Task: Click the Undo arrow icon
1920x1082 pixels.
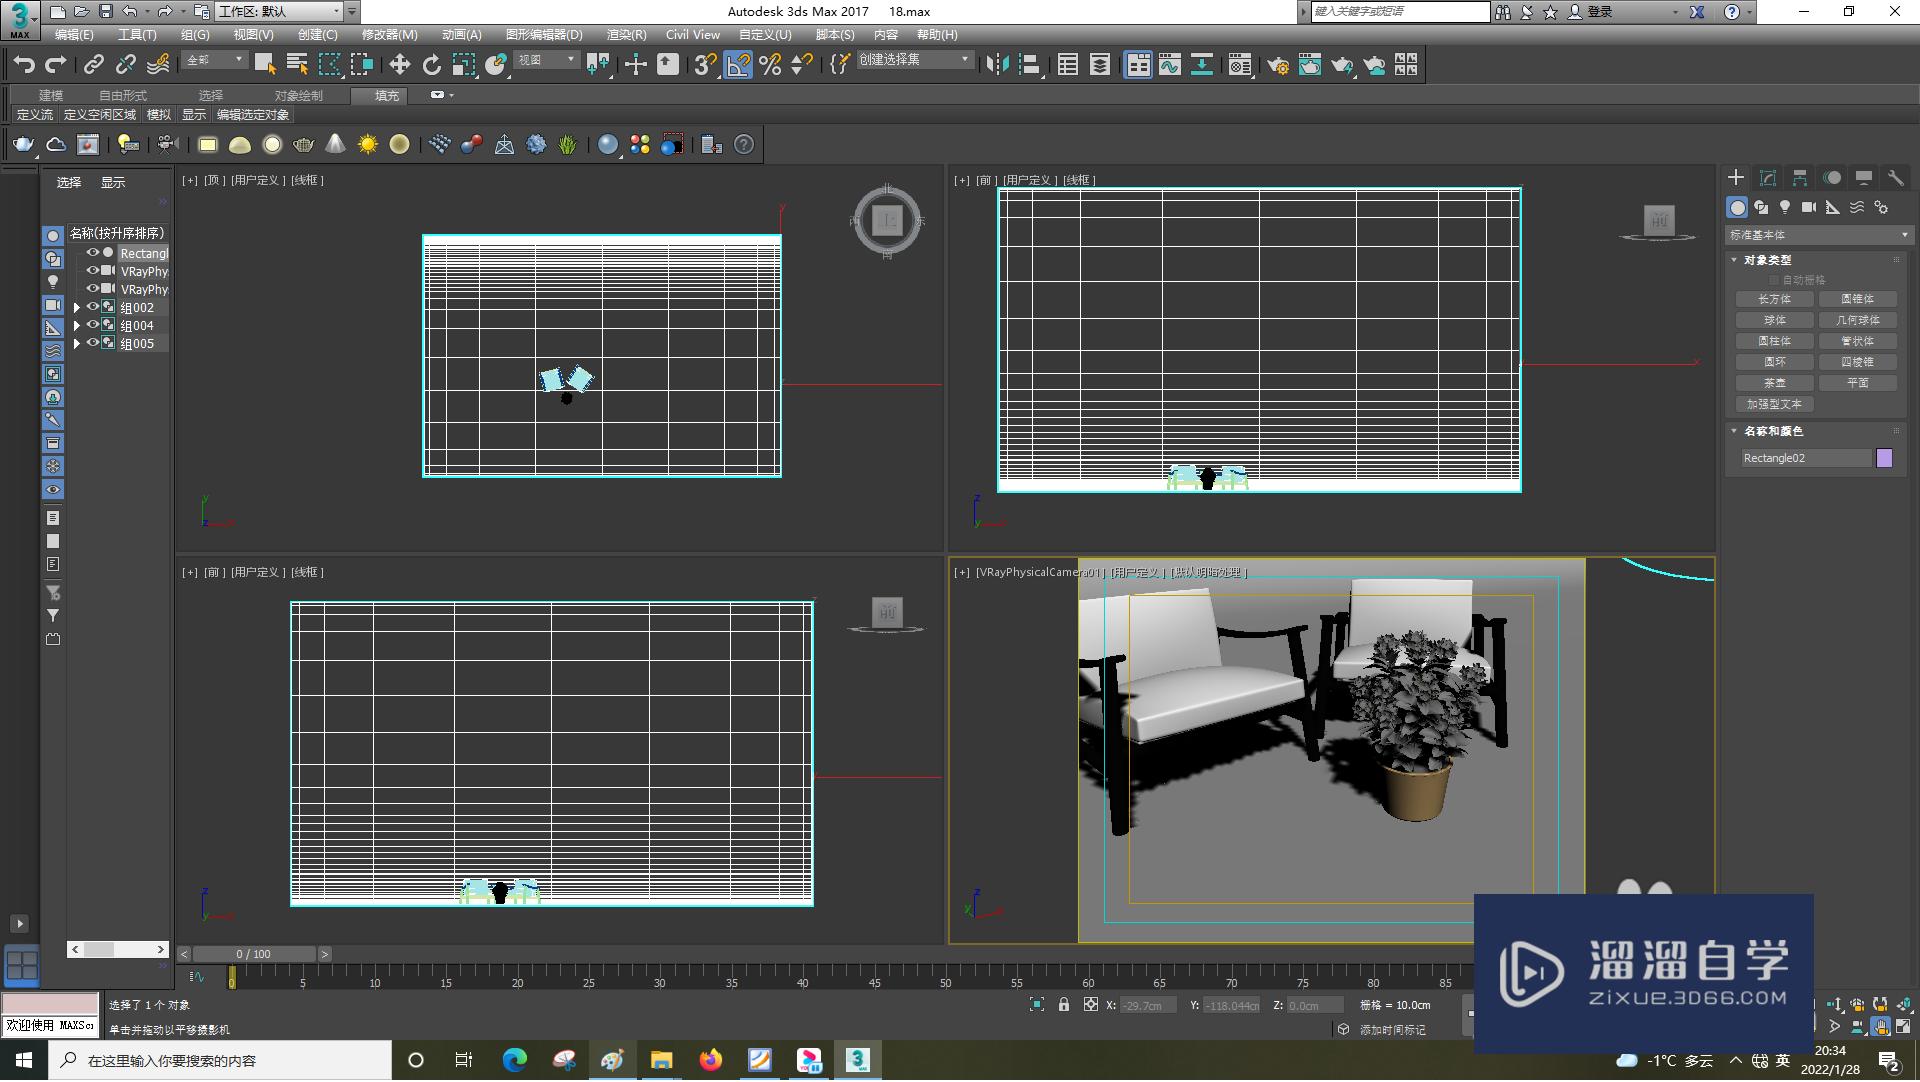Action: click(x=24, y=65)
